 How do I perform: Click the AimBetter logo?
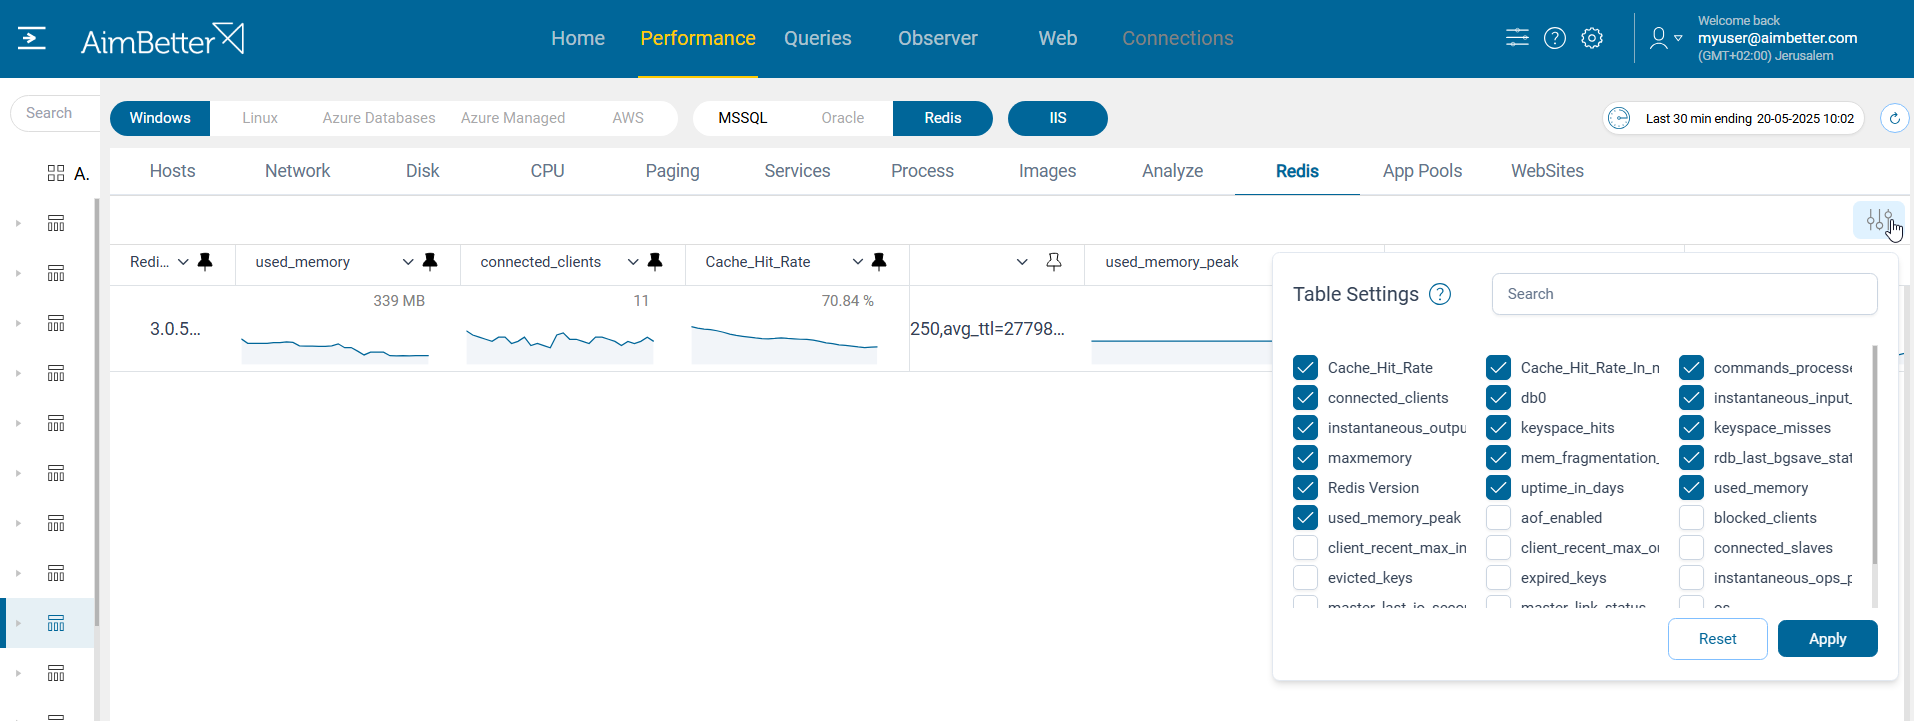pyautogui.click(x=162, y=39)
